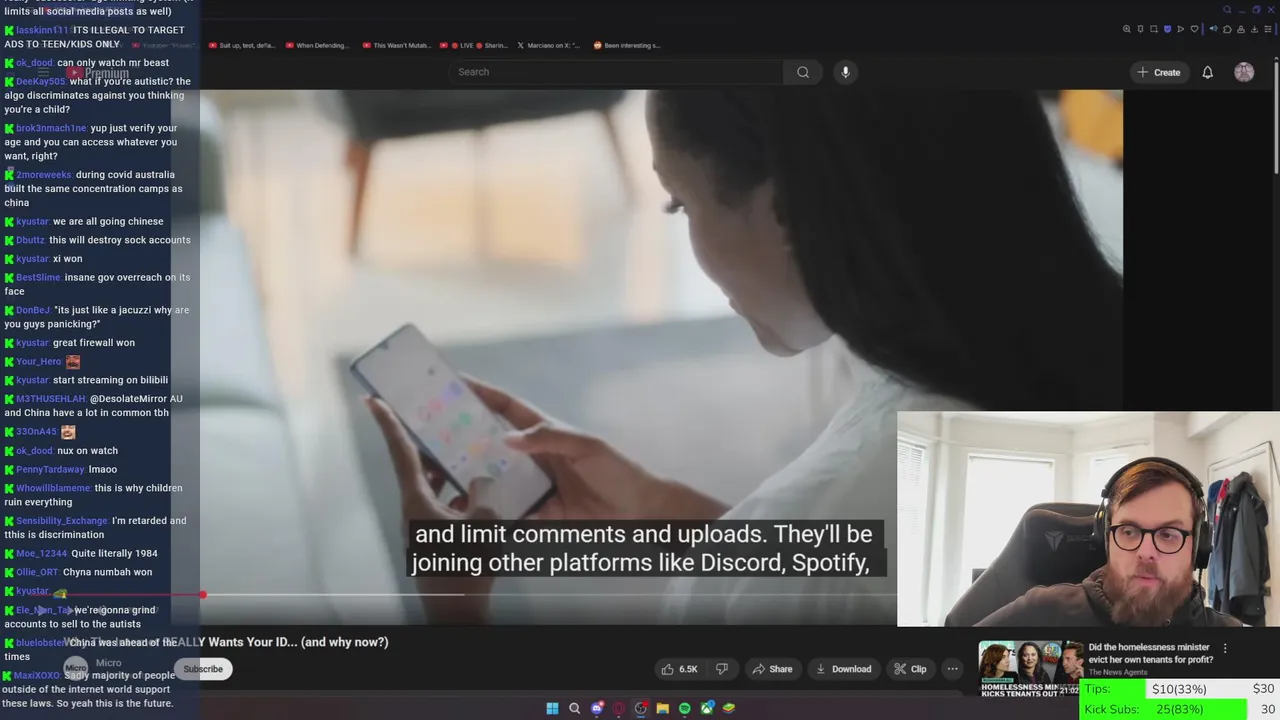
Task: Open the browser profile icon
Action: pos(1241,29)
